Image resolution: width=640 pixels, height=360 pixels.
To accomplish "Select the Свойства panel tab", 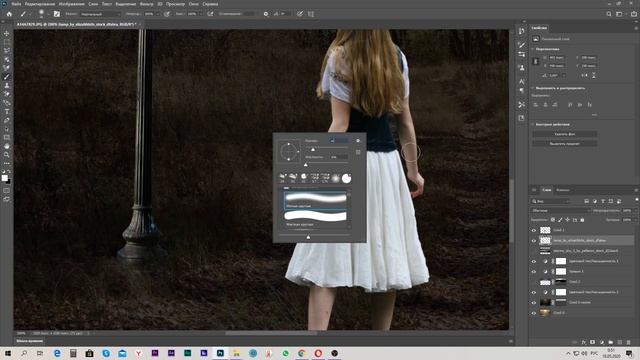I will coord(539,28).
